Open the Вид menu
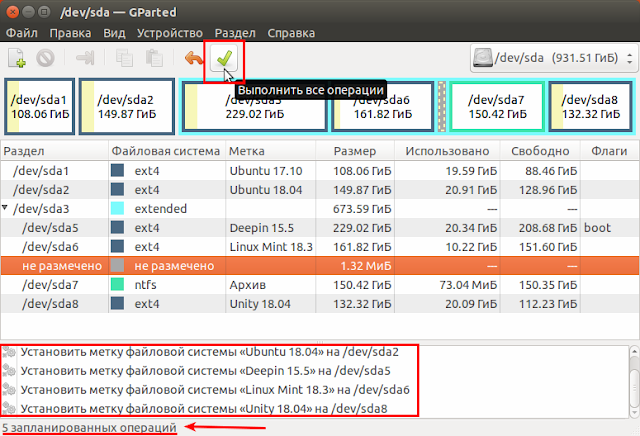 click(114, 33)
